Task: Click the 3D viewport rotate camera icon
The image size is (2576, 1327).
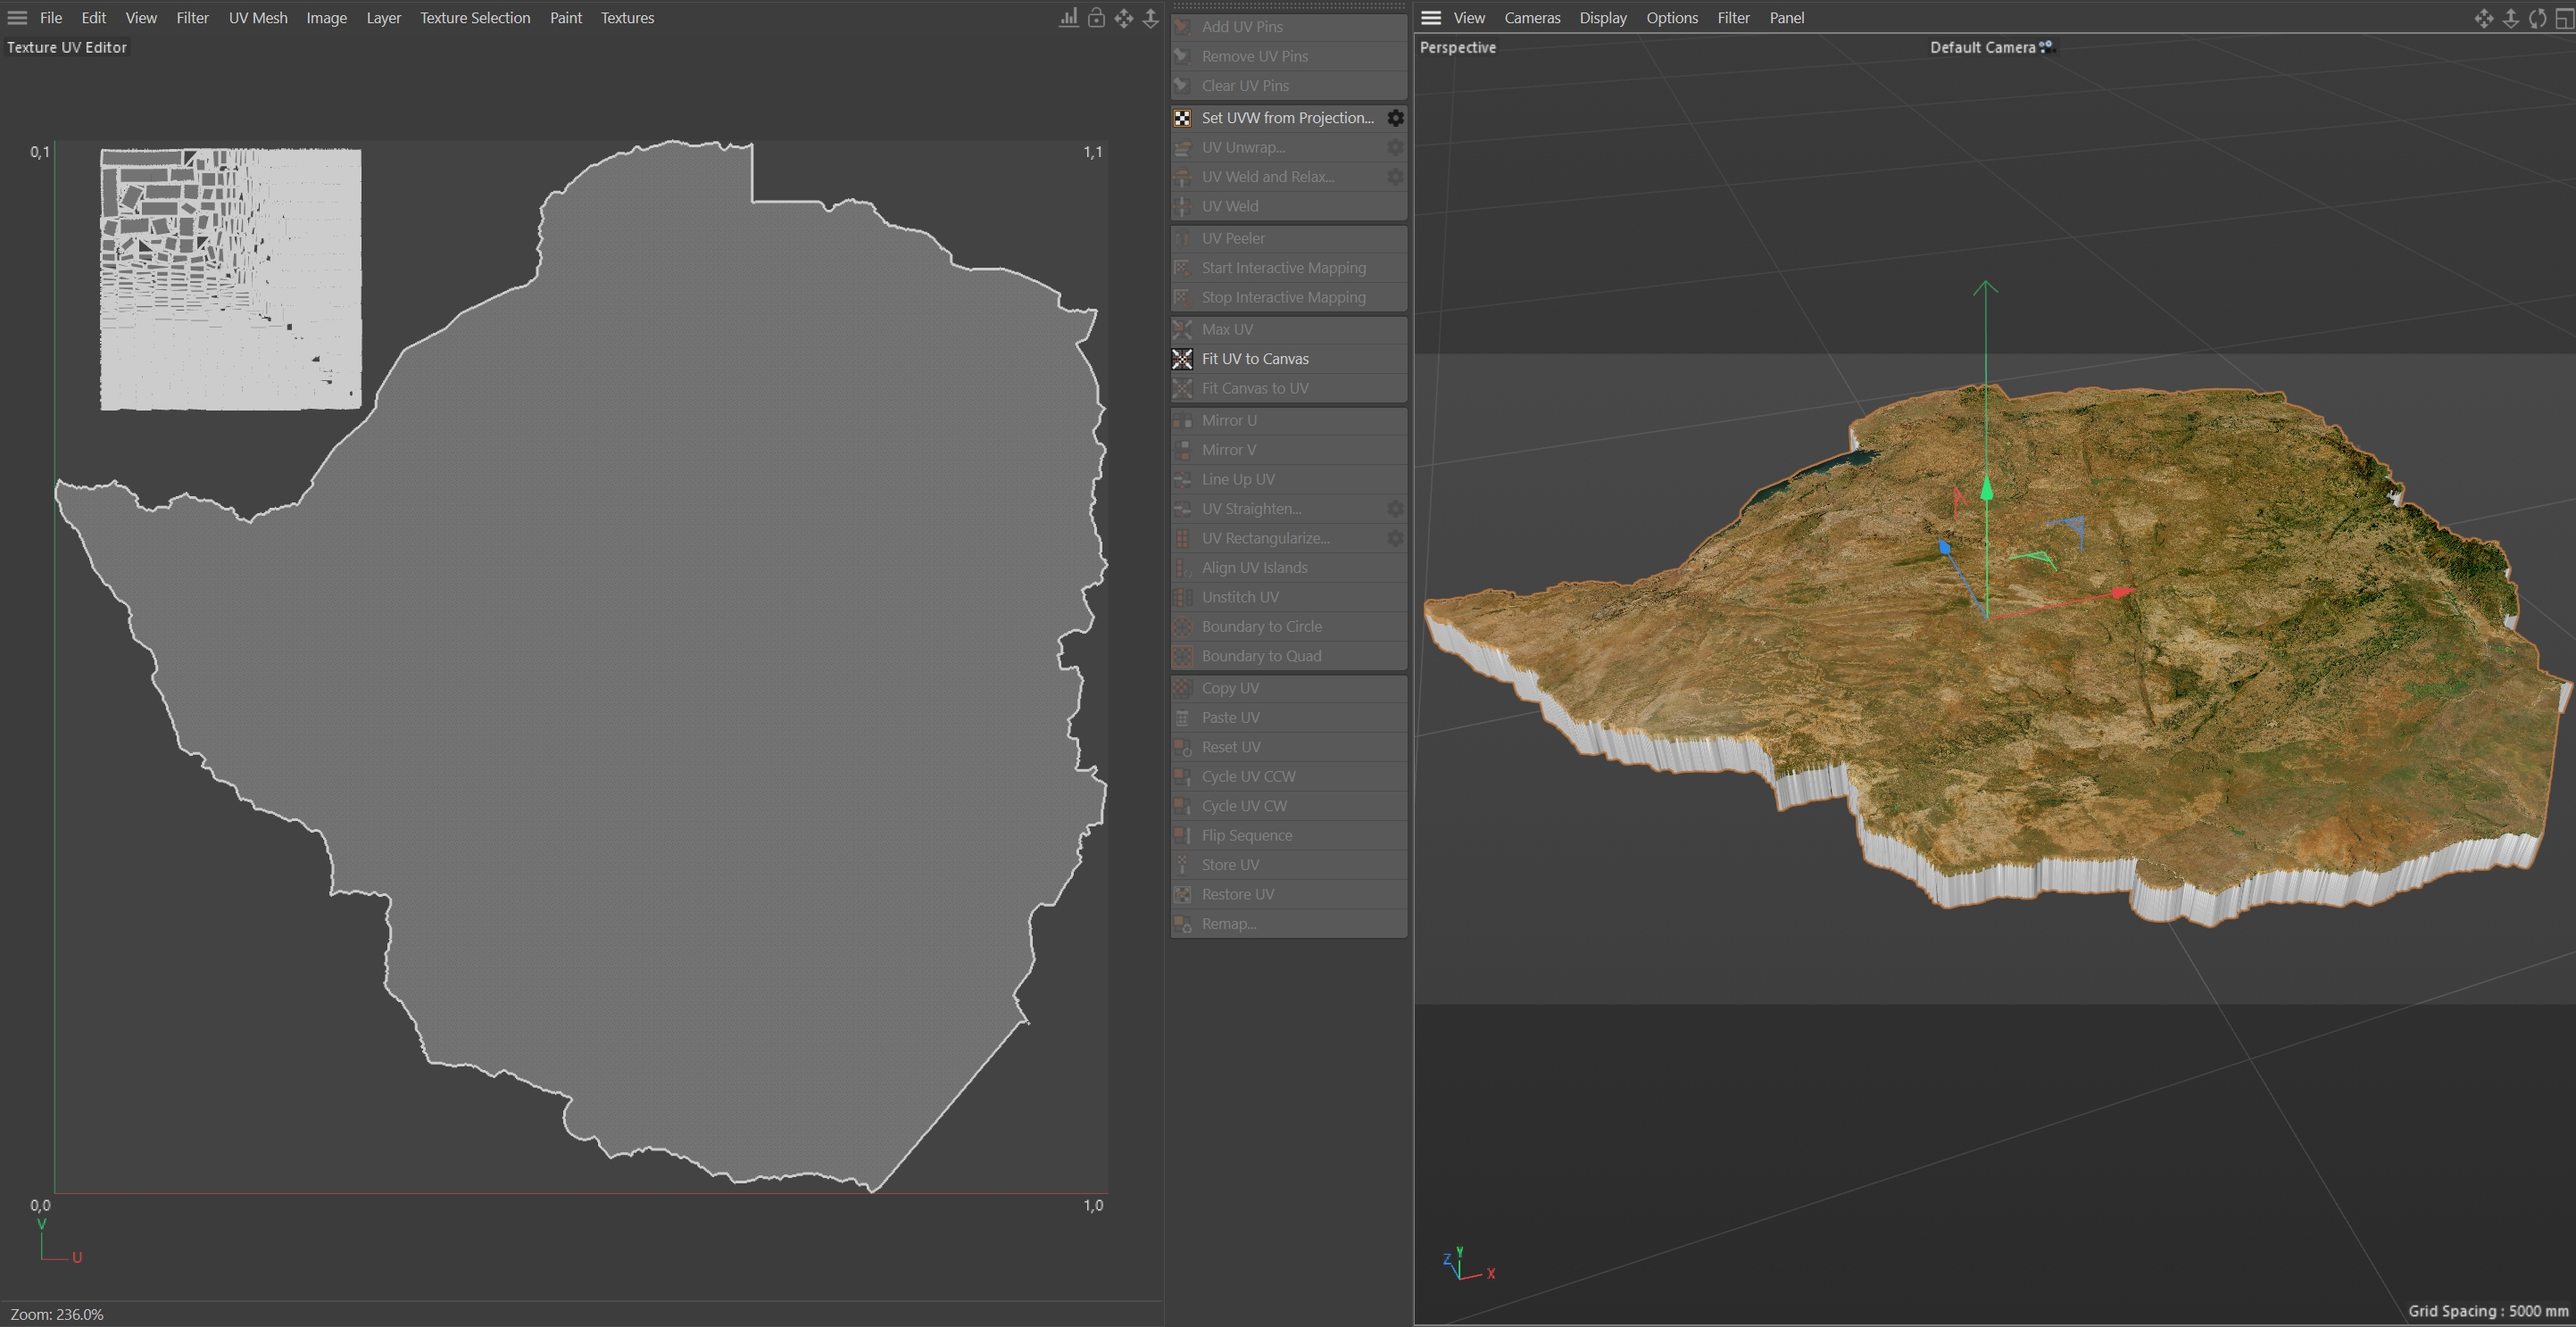Action: [x=2537, y=18]
